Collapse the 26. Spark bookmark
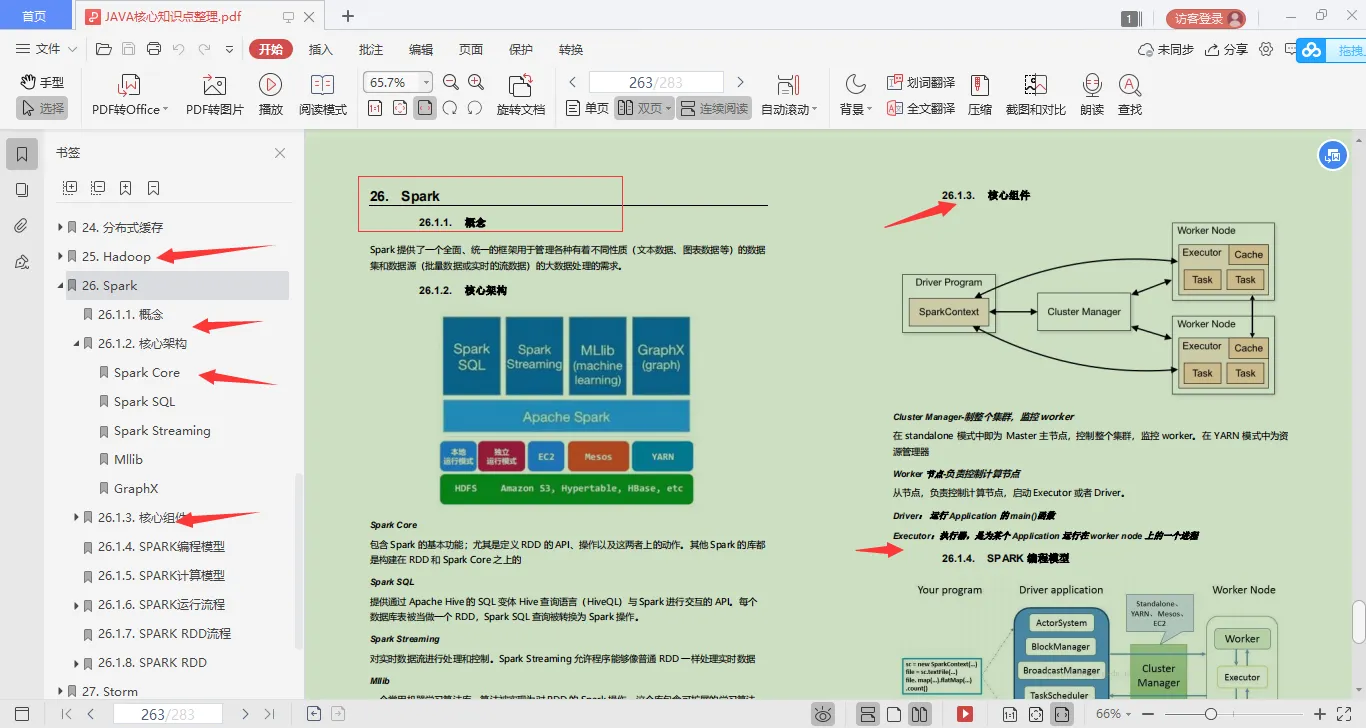Viewport: 1366px width, 728px height. (x=61, y=286)
